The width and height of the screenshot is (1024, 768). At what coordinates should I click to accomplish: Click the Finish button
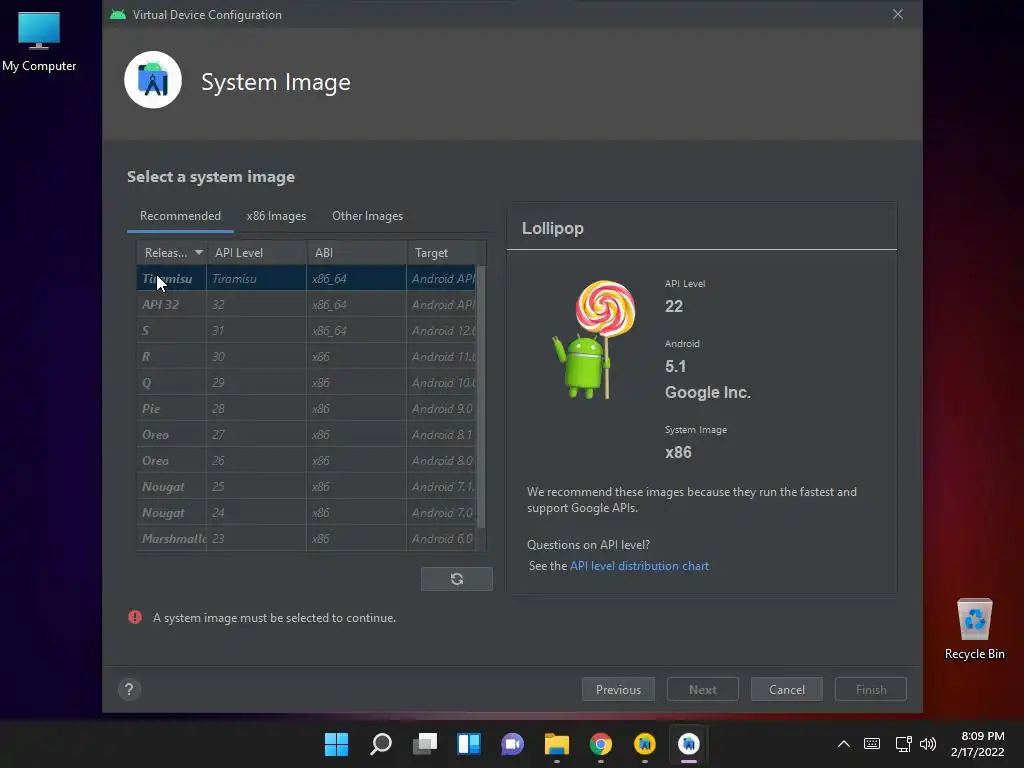[x=871, y=689]
